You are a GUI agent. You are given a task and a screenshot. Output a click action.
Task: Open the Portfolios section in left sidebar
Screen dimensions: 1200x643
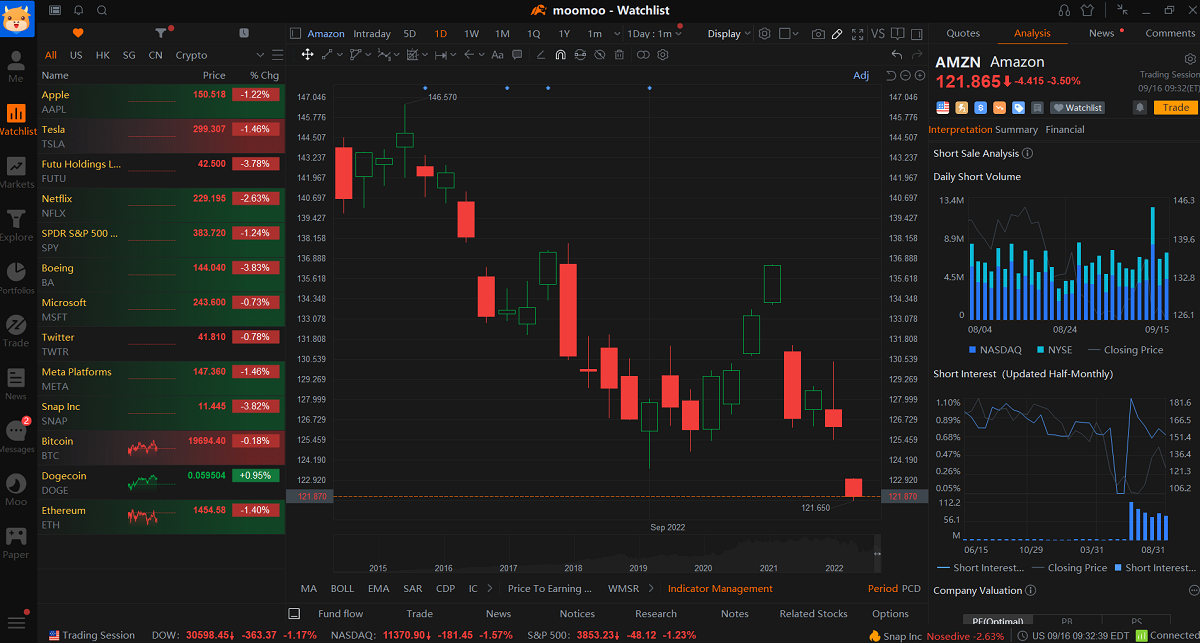pyautogui.click(x=17, y=278)
